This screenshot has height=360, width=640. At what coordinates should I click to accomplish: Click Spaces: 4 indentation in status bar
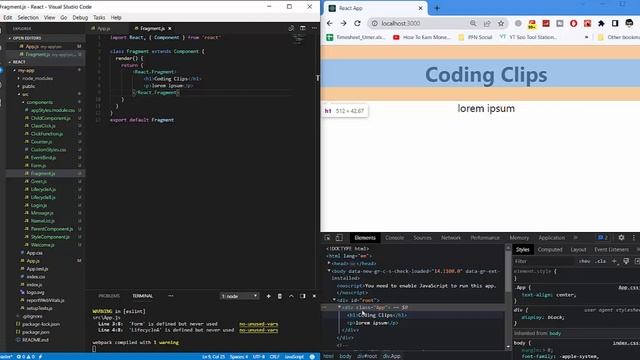point(239,357)
